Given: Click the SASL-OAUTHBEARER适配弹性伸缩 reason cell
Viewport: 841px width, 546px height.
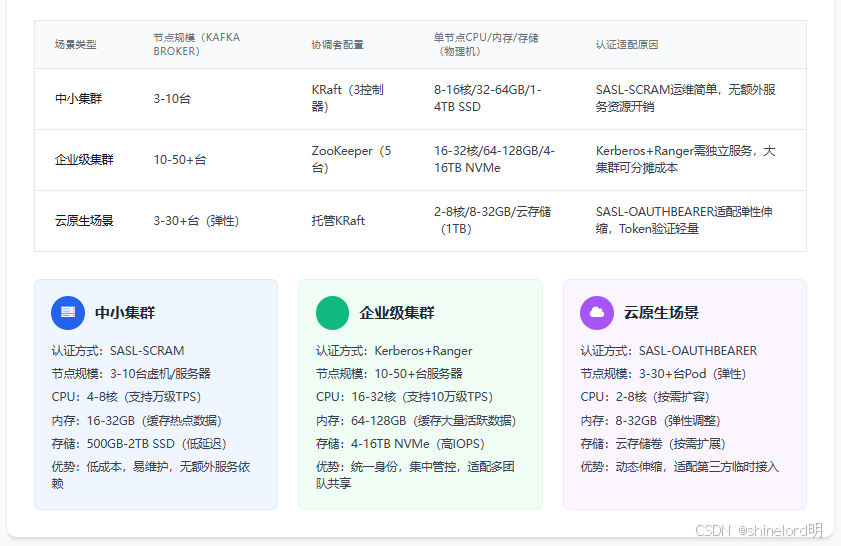Looking at the screenshot, I should pos(684,220).
